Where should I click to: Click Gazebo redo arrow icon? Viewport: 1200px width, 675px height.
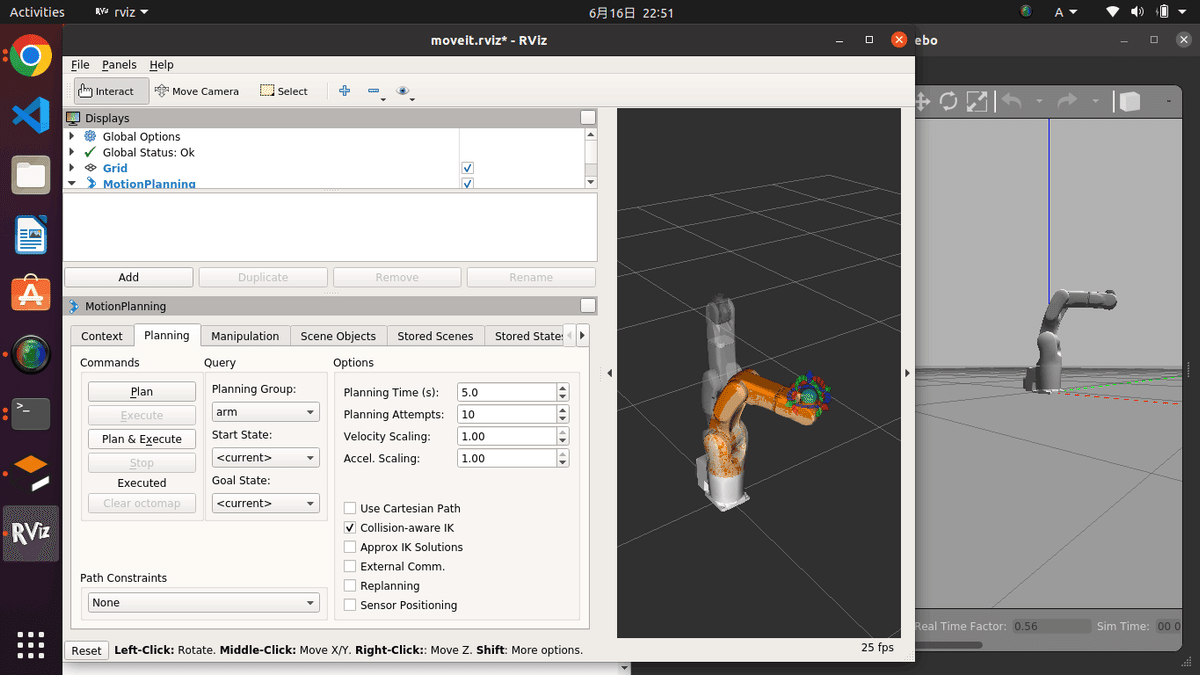(x=1067, y=101)
